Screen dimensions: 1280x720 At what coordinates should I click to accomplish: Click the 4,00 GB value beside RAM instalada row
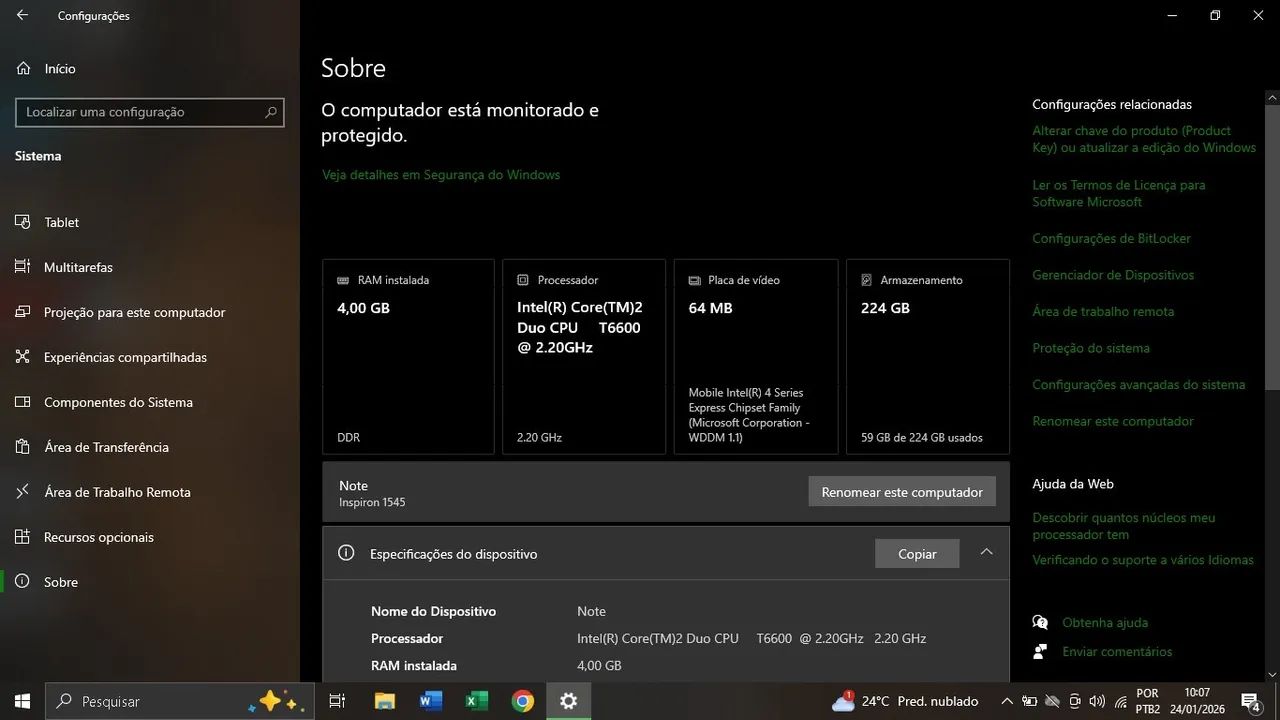599,665
